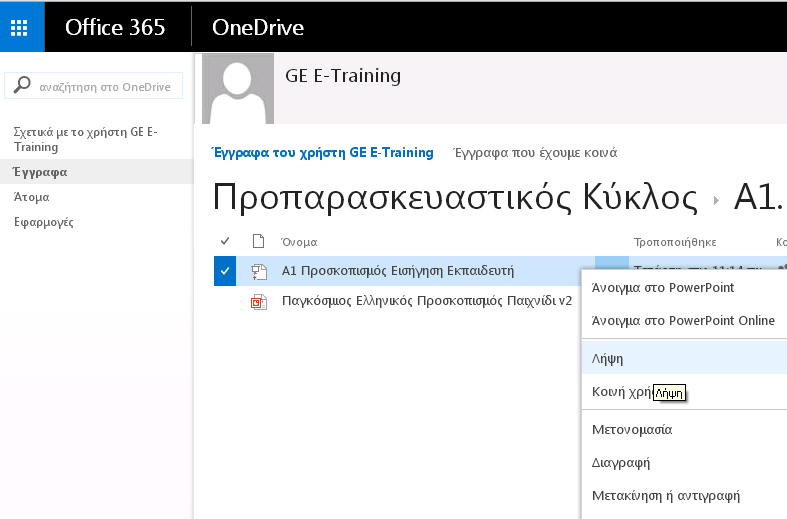Click the GE E-Training profile name
787x519 pixels.
[343, 76]
